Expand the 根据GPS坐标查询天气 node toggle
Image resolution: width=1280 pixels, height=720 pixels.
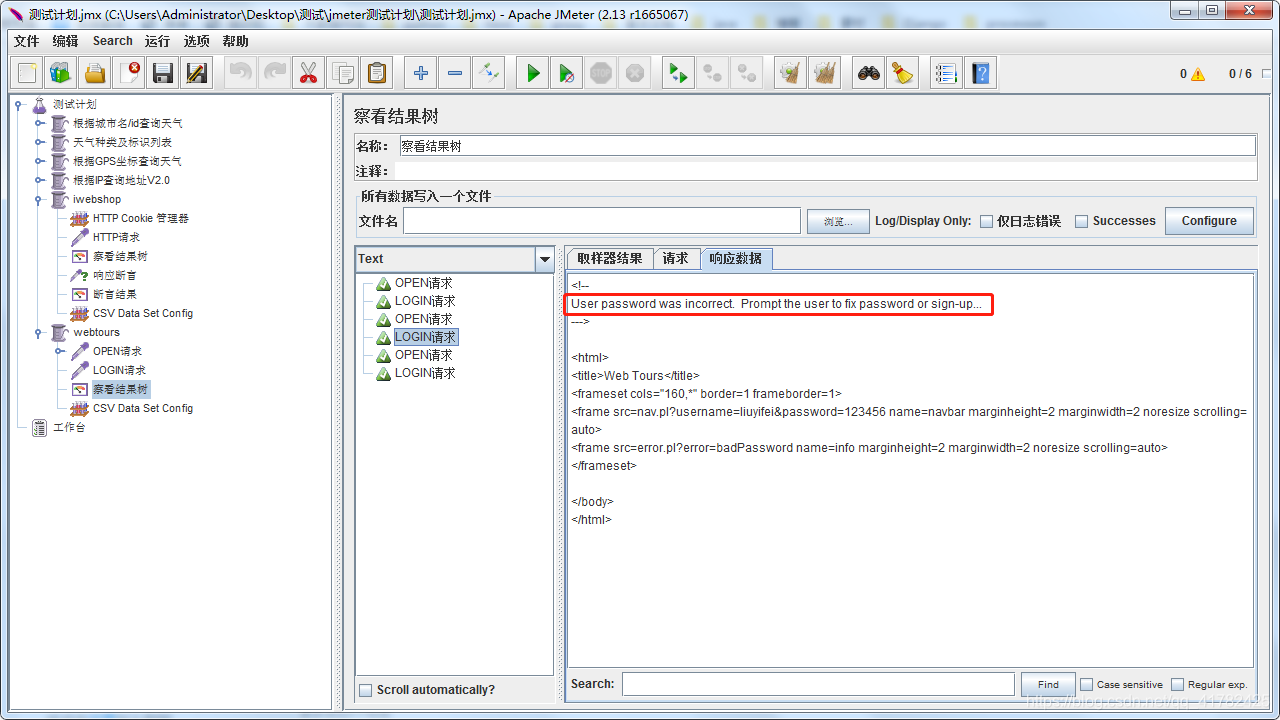39,161
